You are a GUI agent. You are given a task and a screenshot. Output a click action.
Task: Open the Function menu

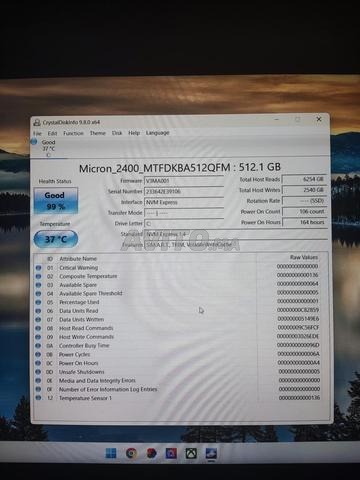coord(73,133)
